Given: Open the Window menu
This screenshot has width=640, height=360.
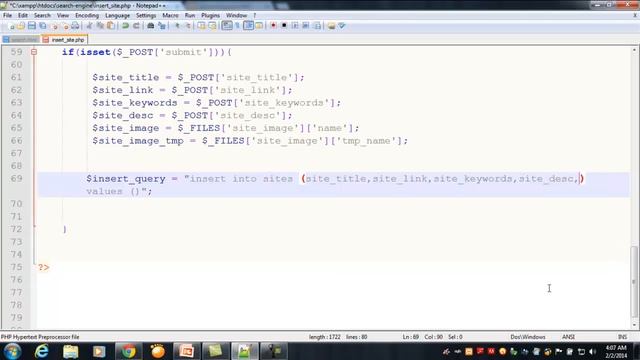Looking at the screenshot, I should [237, 15].
